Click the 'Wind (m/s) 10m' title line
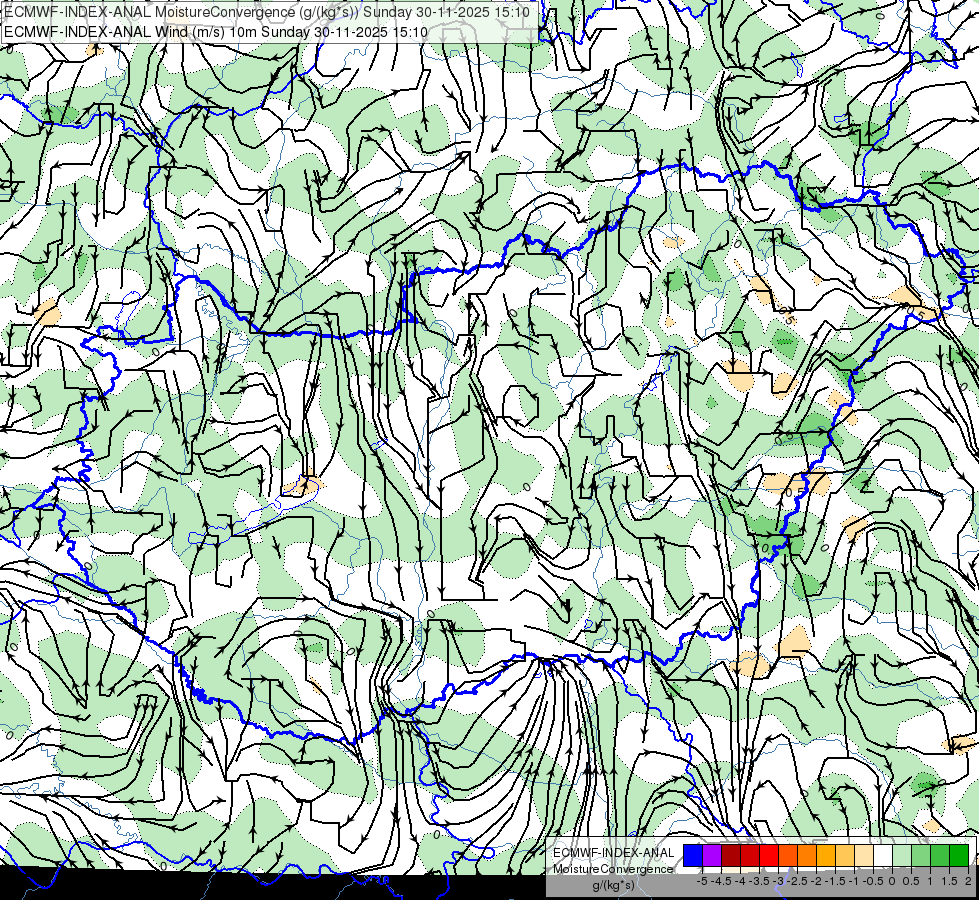The image size is (979, 900). [x=216, y=32]
